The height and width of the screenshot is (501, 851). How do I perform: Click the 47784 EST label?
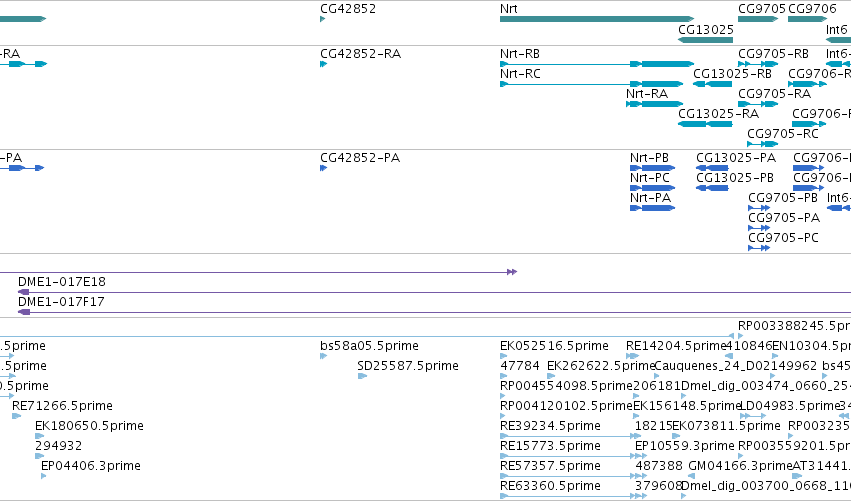coord(519,366)
